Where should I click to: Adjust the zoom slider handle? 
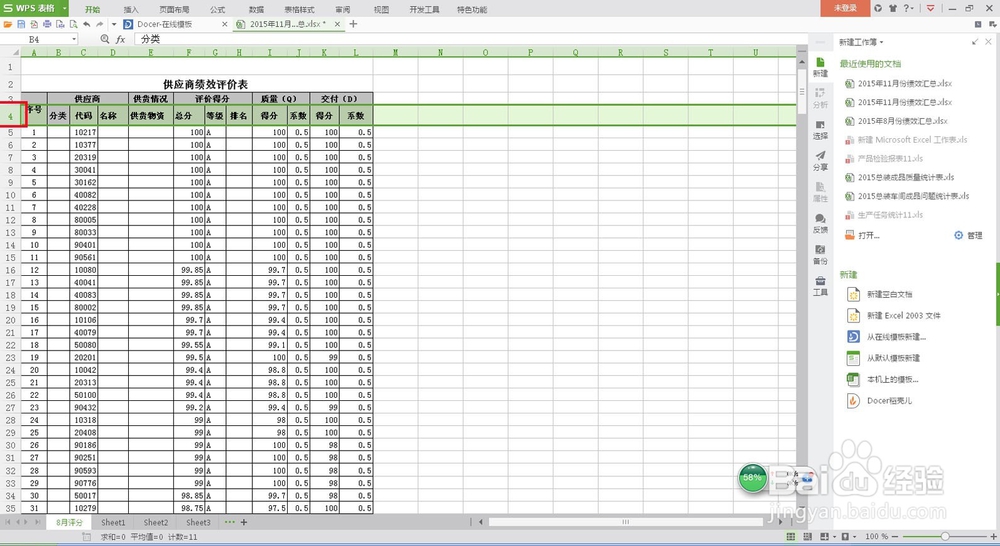[x=945, y=536]
